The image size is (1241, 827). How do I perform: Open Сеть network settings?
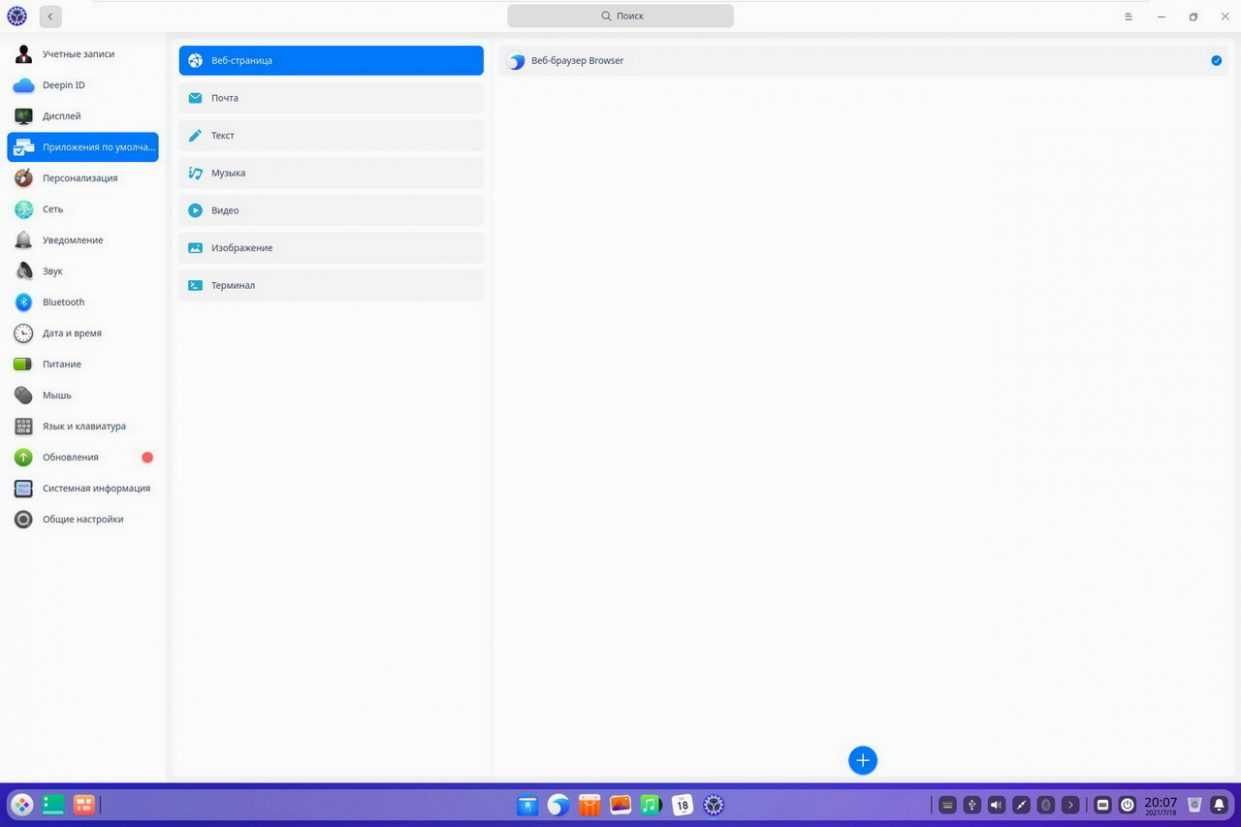(83, 209)
